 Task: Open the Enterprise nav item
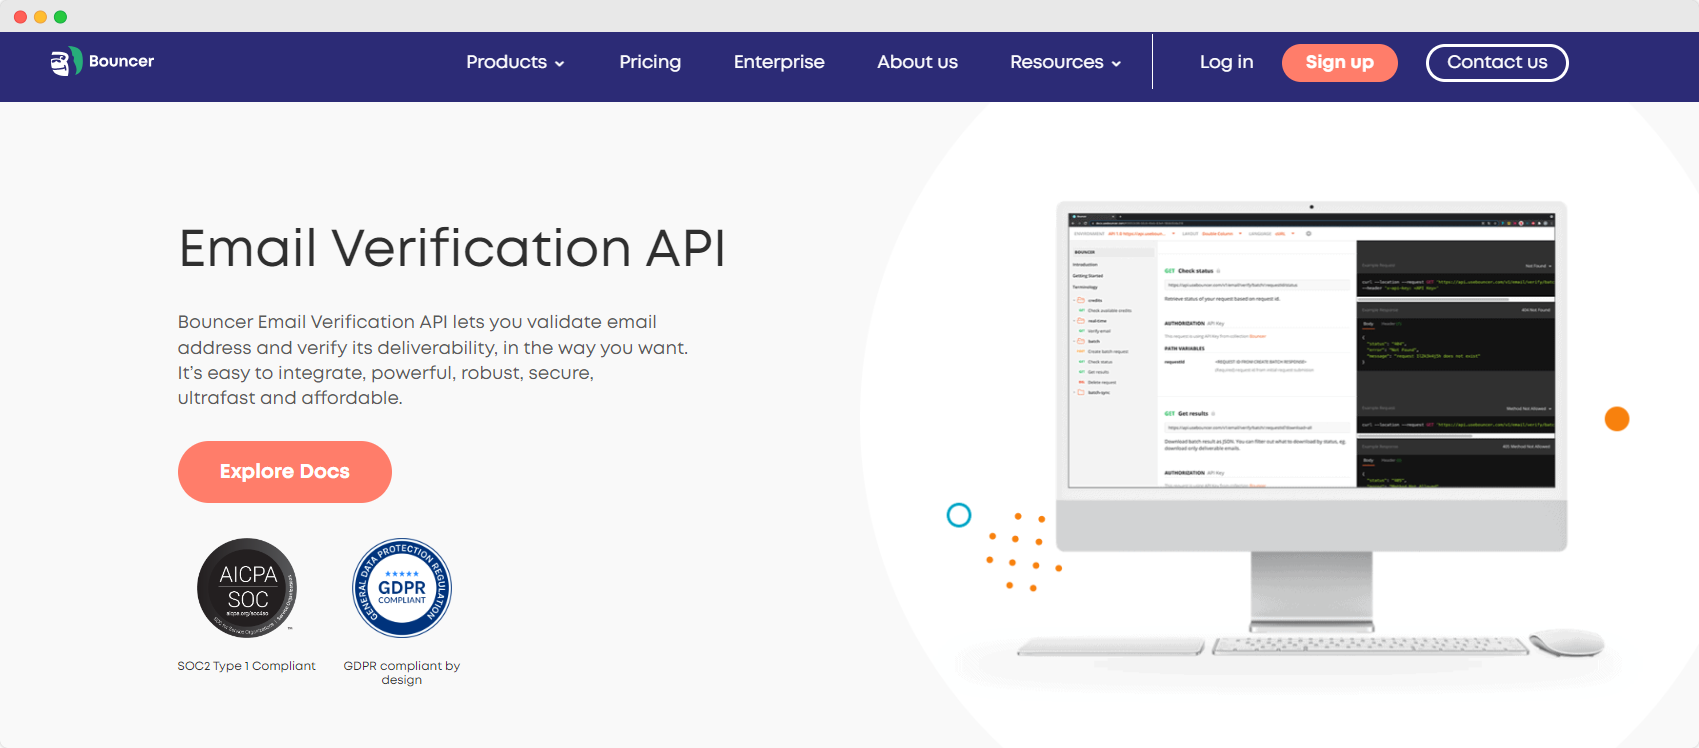tap(779, 62)
